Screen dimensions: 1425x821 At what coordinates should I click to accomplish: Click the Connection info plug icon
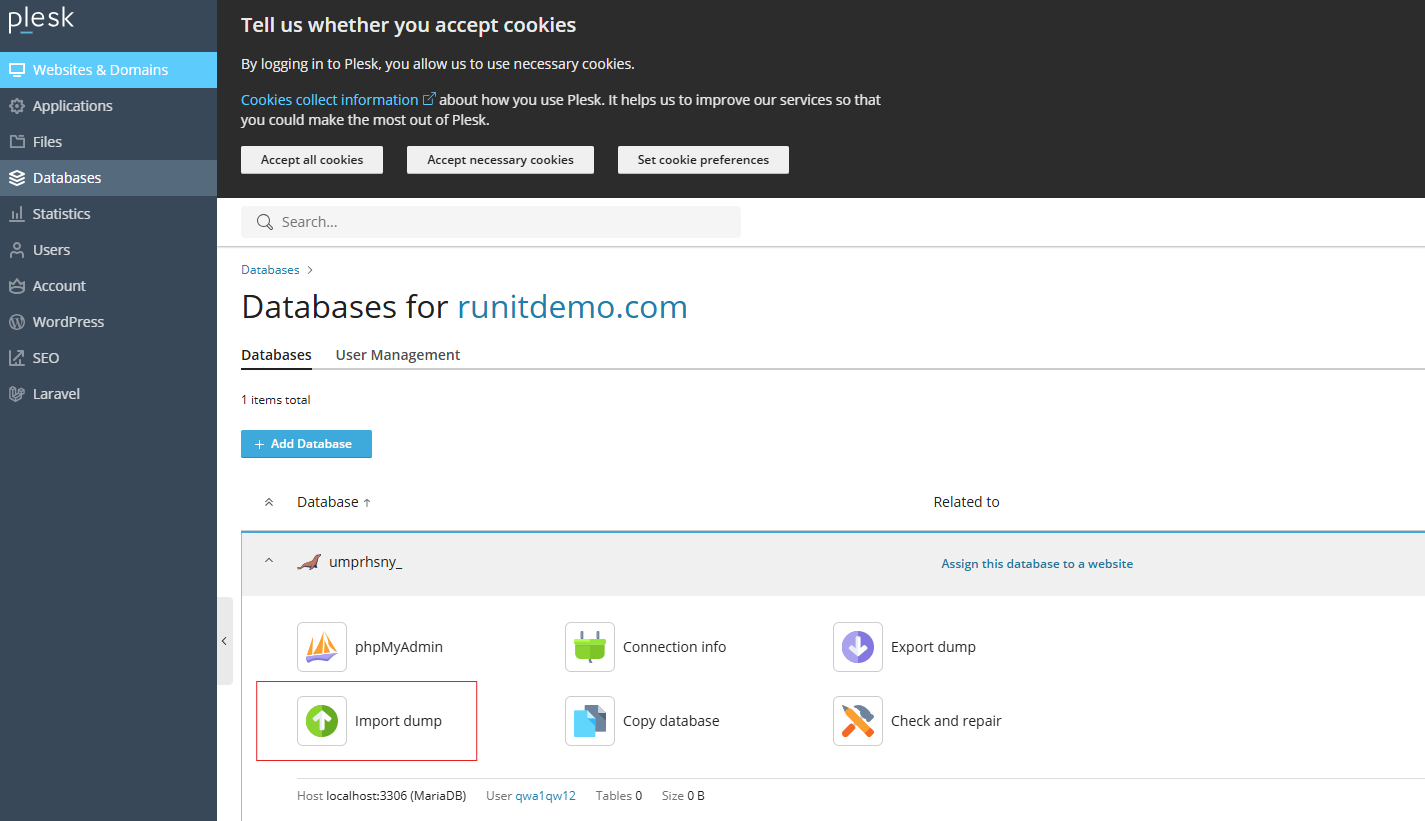pyautogui.click(x=590, y=647)
